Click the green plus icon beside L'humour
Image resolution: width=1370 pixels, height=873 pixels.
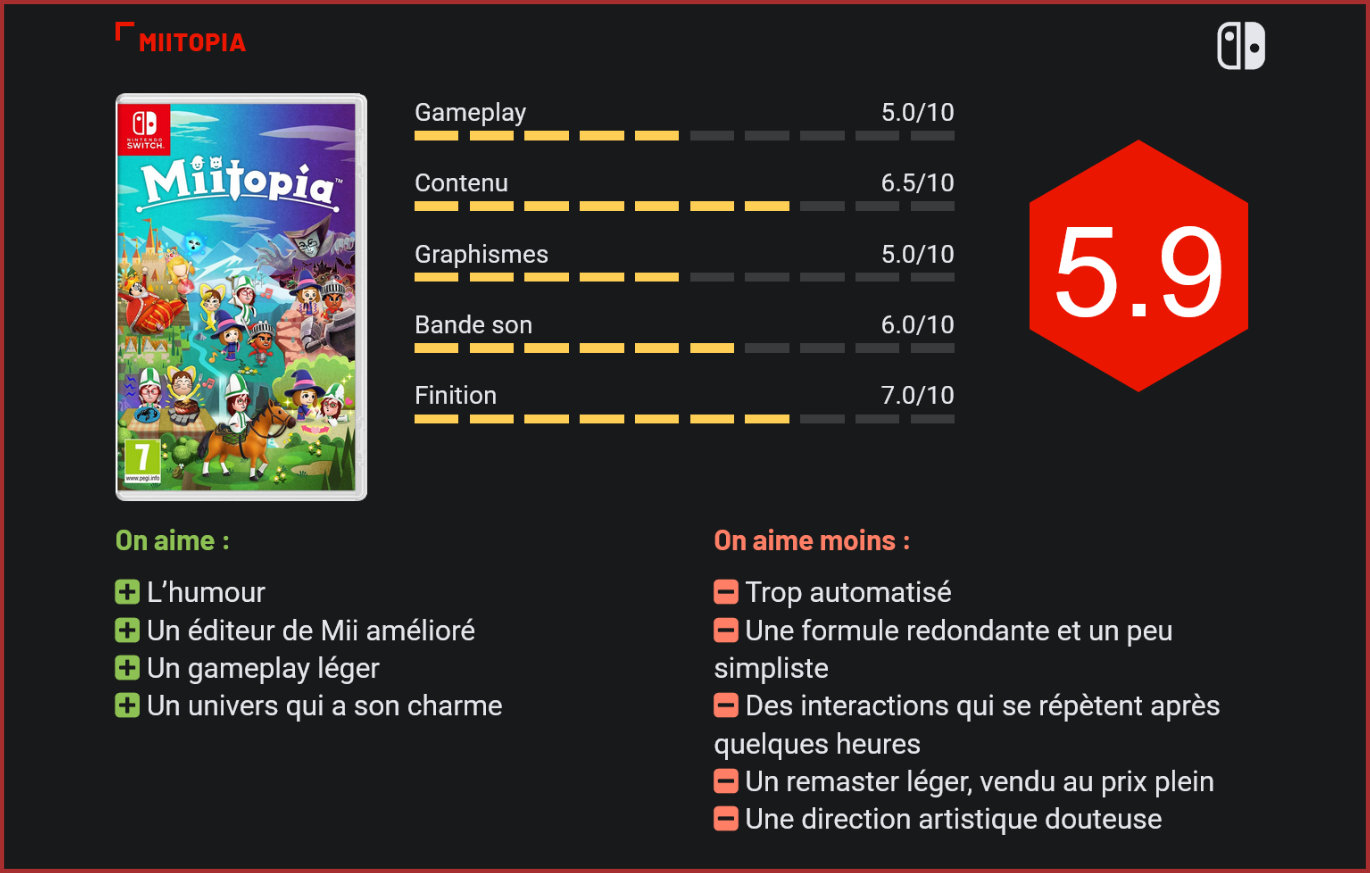pyautogui.click(x=127, y=592)
